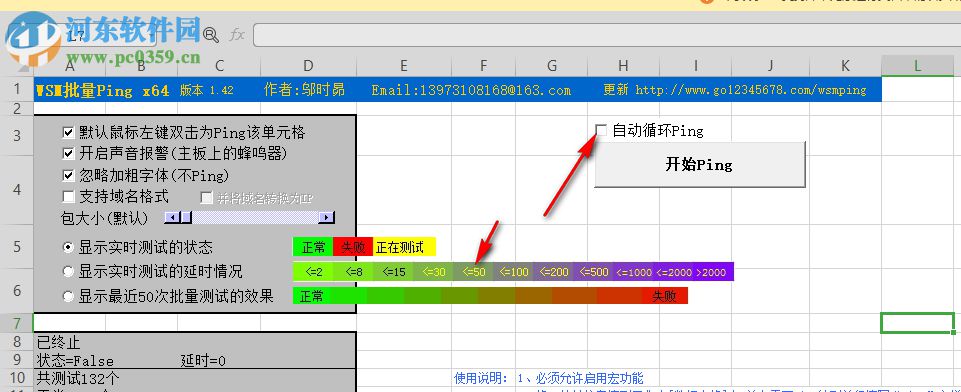Screen dimensions: 961x392
Task: Toggle 开启声音报警 checkbox
Action: (x=69, y=153)
